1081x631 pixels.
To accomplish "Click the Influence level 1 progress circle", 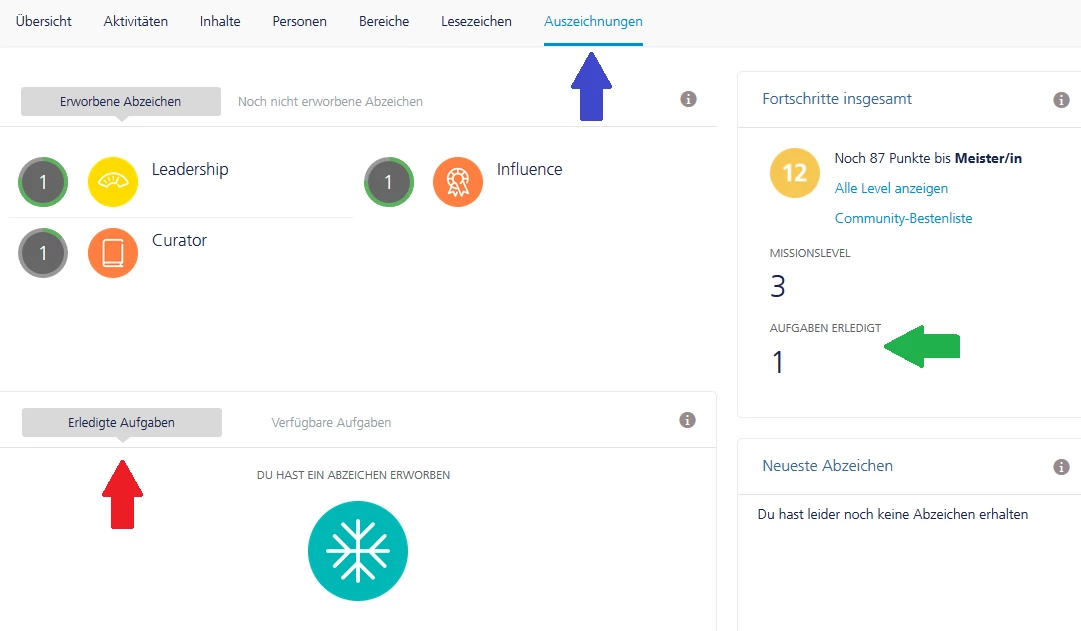I will pyautogui.click(x=389, y=182).
